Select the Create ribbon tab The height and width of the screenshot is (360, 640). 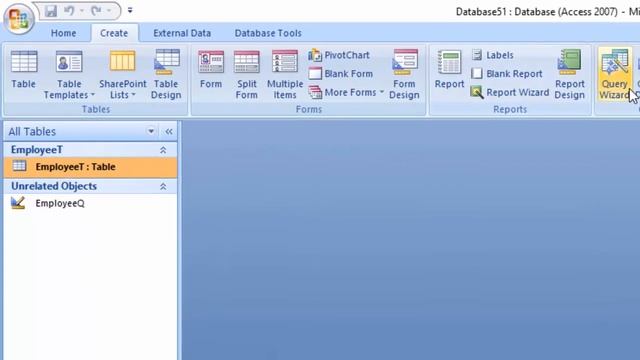pyautogui.click(x=114, y=33)
